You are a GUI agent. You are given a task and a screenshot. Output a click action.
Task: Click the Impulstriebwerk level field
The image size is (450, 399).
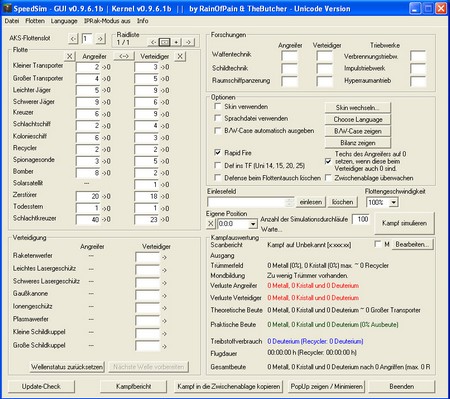pyautogui.click(x=418, y=69)
